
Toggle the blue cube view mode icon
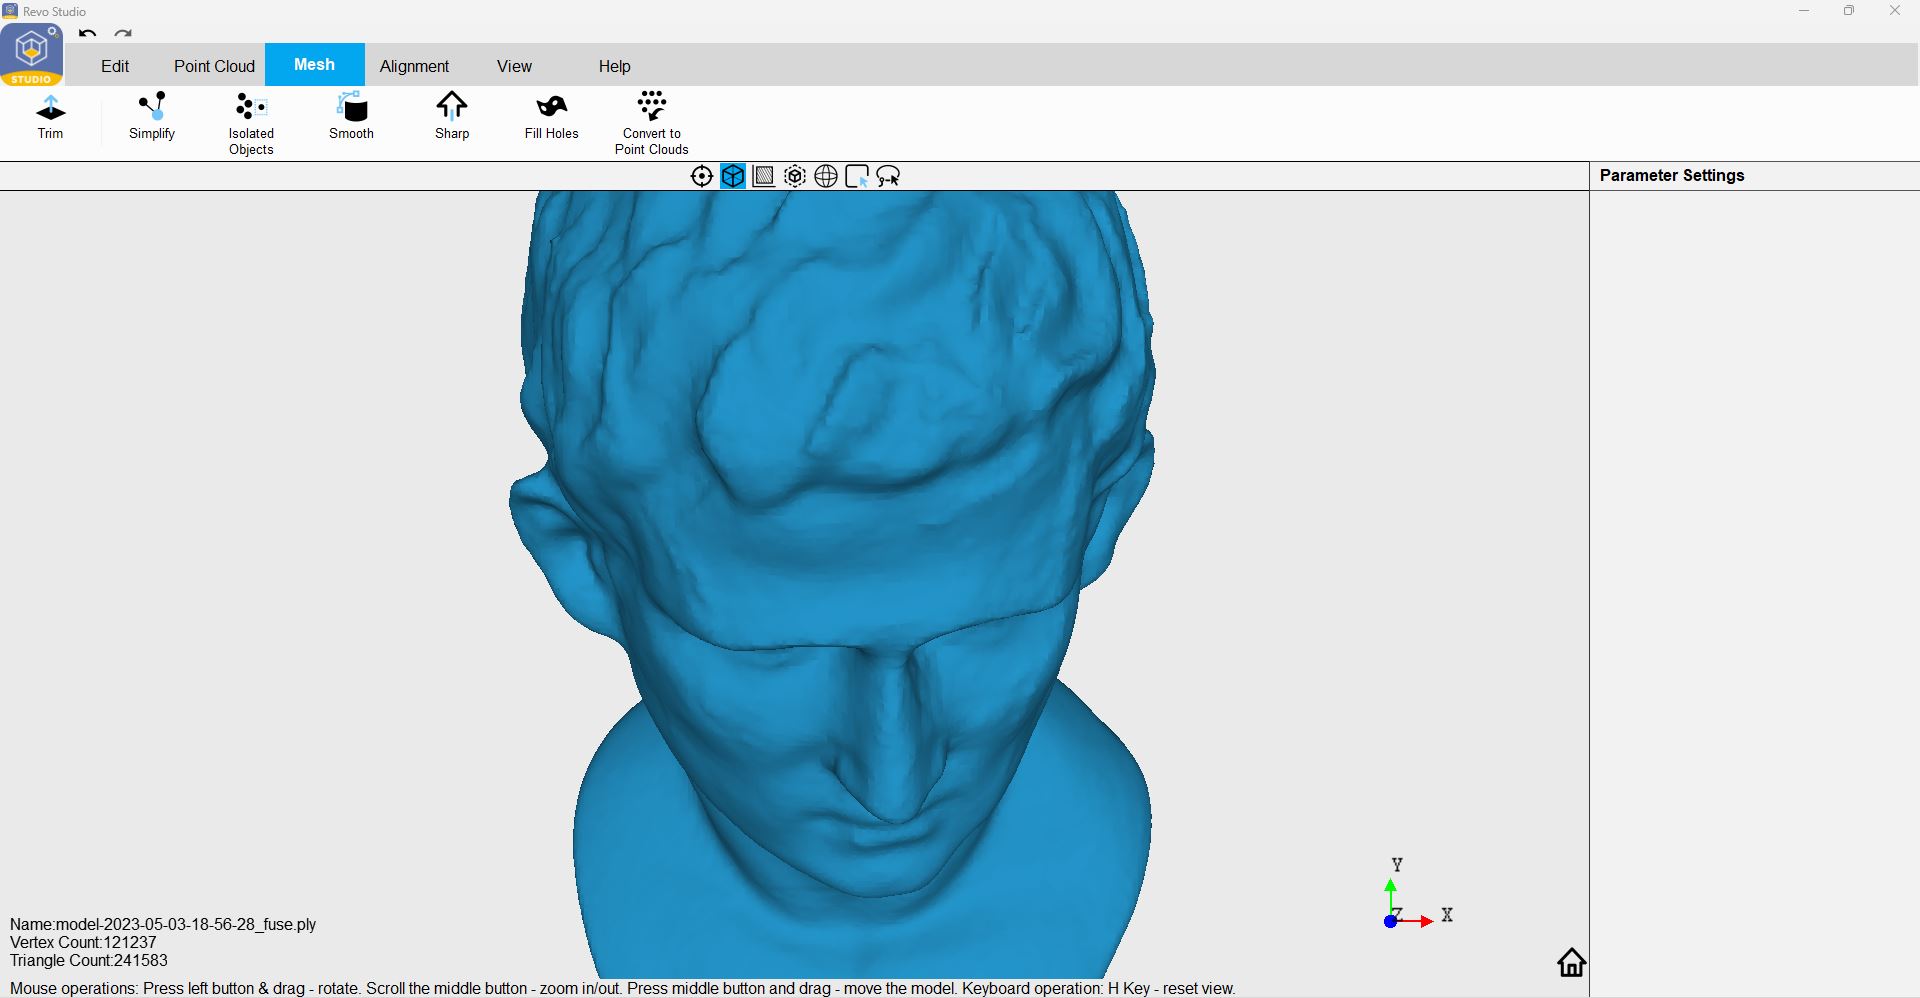point(733,177)
